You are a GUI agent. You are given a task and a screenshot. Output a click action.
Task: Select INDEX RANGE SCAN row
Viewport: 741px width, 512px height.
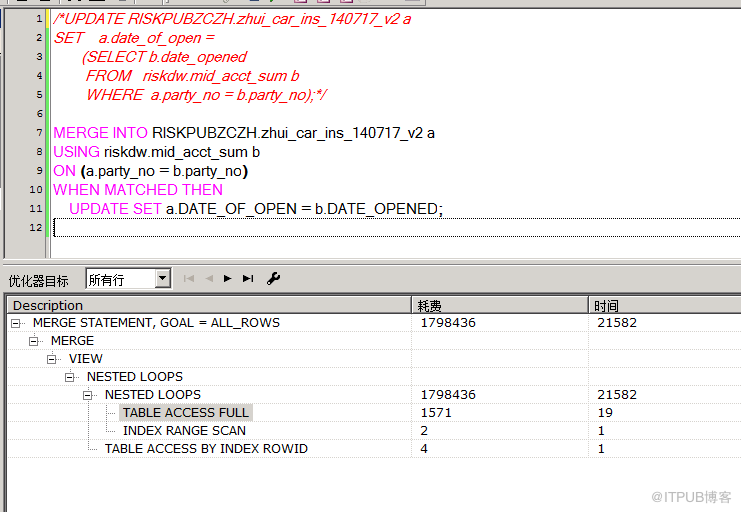click(184, 431)
